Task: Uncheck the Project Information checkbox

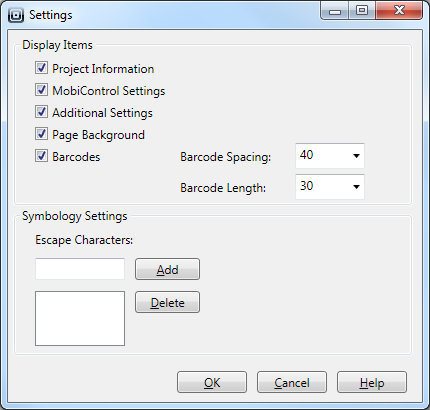Action: point(41,68)
